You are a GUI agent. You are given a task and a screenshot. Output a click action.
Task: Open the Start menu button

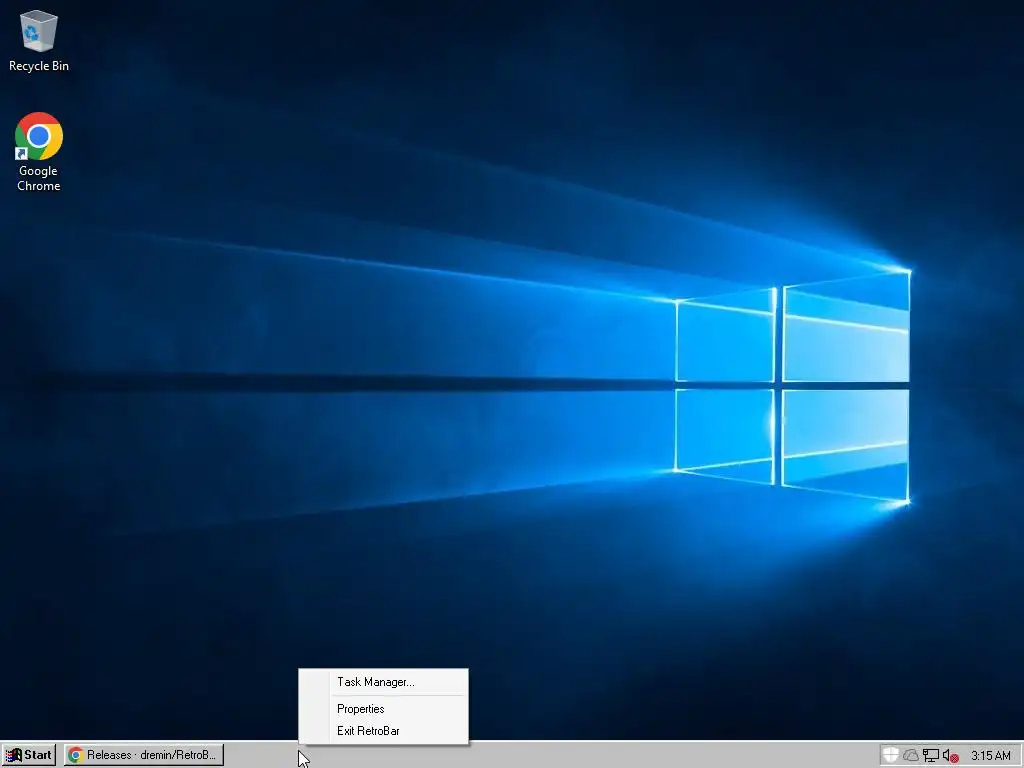[x=29, y=755]
